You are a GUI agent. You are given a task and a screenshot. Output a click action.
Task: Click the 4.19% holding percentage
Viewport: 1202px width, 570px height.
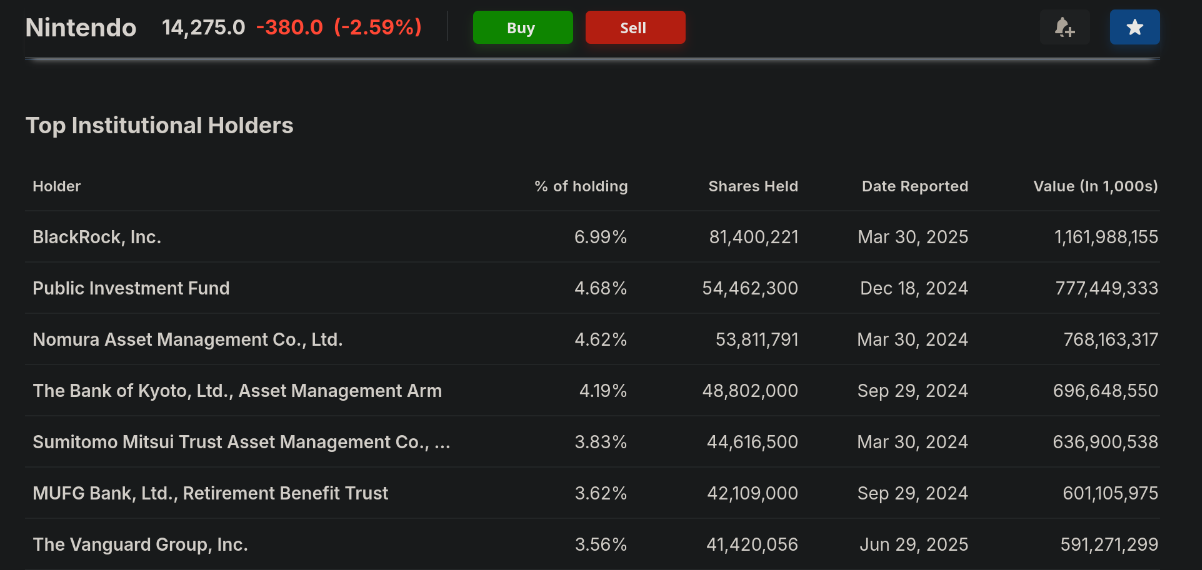603,391
